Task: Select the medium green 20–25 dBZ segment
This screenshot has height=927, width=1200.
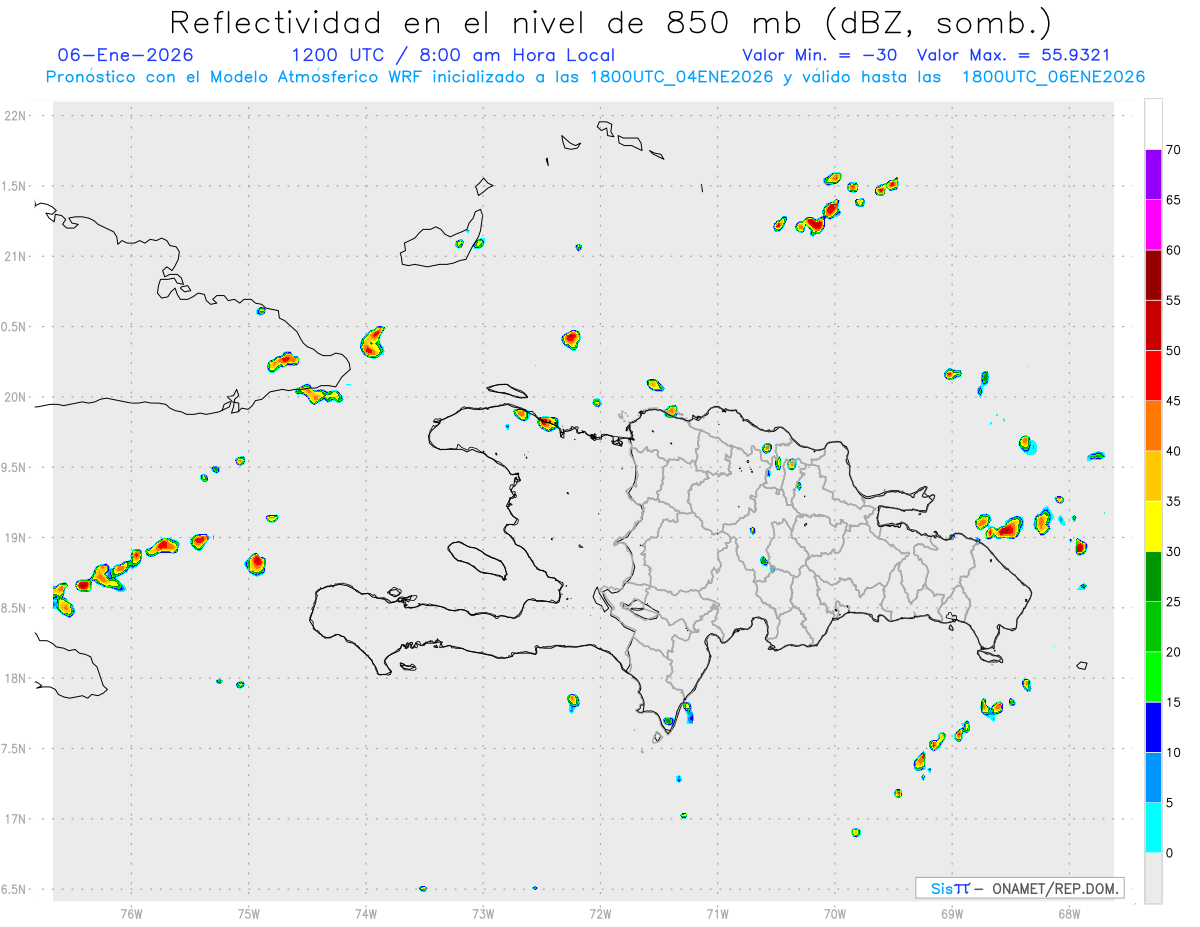Action: click(1153, 627)
